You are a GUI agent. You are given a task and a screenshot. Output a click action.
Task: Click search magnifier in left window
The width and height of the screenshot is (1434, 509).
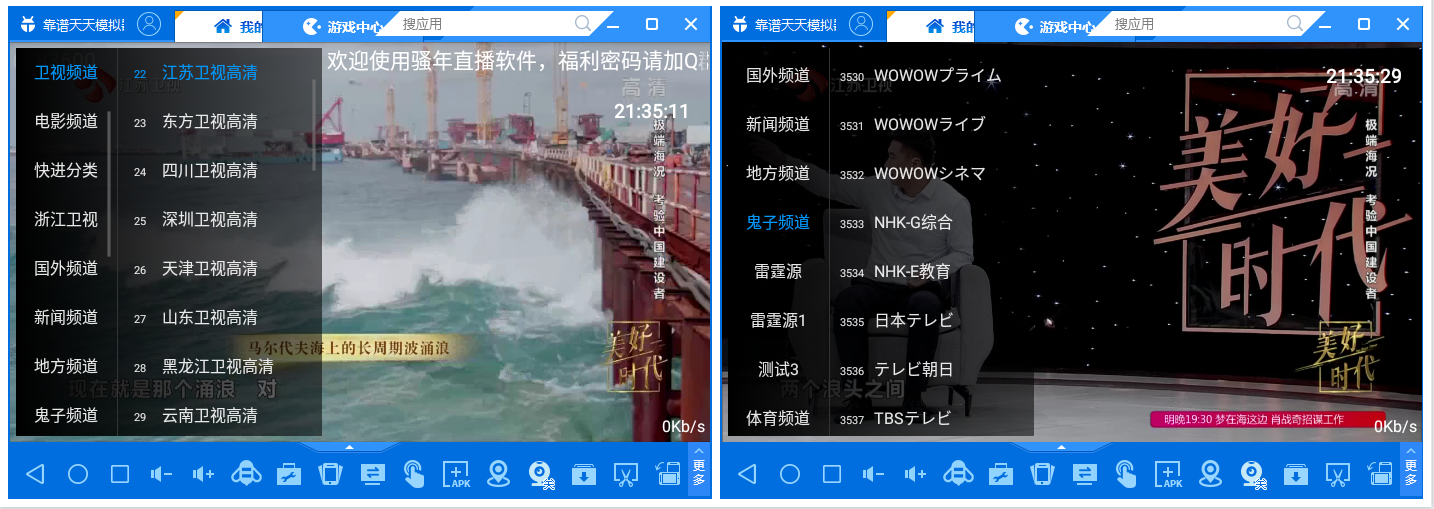point(583,24)
